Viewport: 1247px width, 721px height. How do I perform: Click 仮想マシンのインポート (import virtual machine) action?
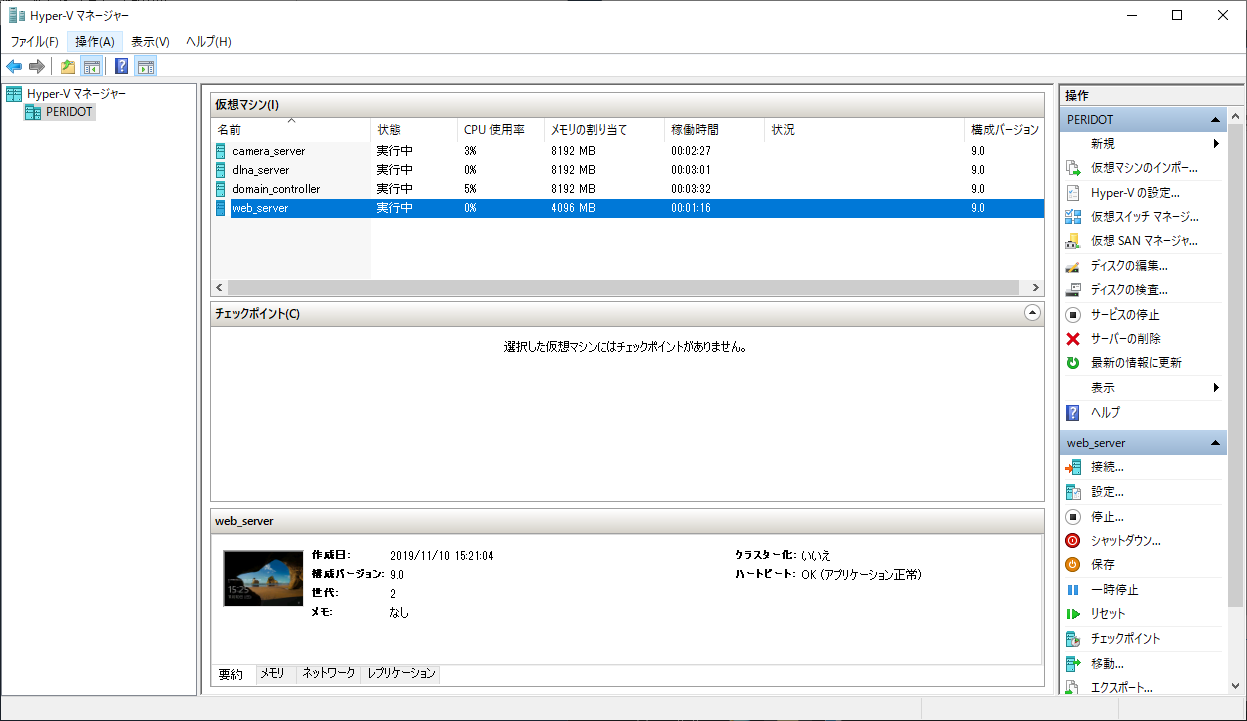(x=1143, y=168)
